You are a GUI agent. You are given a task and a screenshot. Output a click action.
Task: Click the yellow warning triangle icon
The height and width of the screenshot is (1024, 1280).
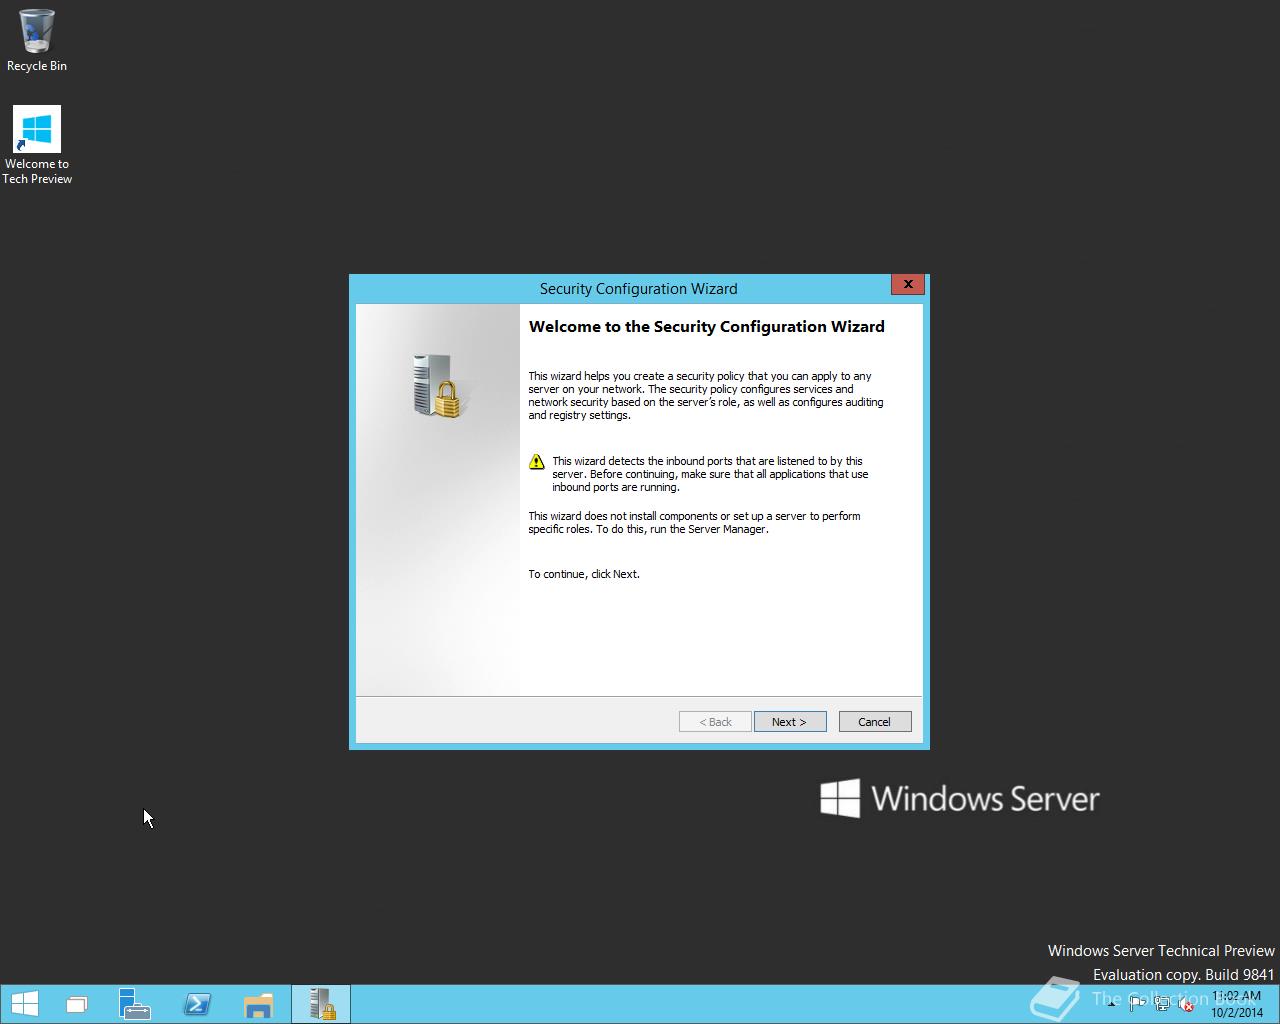(537, 462)
